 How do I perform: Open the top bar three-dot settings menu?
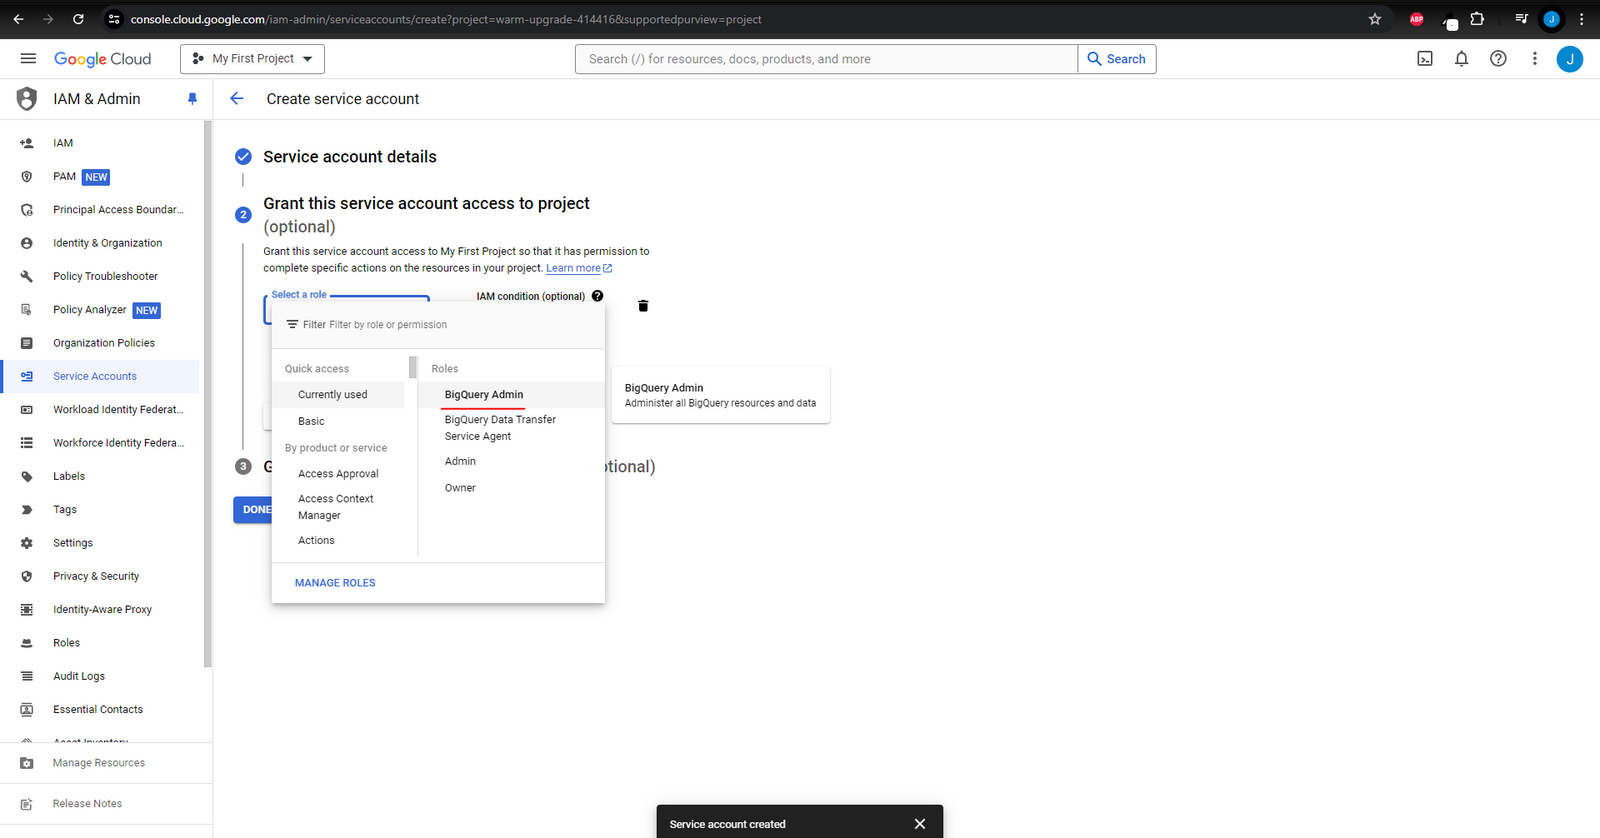coord(1534,59)
